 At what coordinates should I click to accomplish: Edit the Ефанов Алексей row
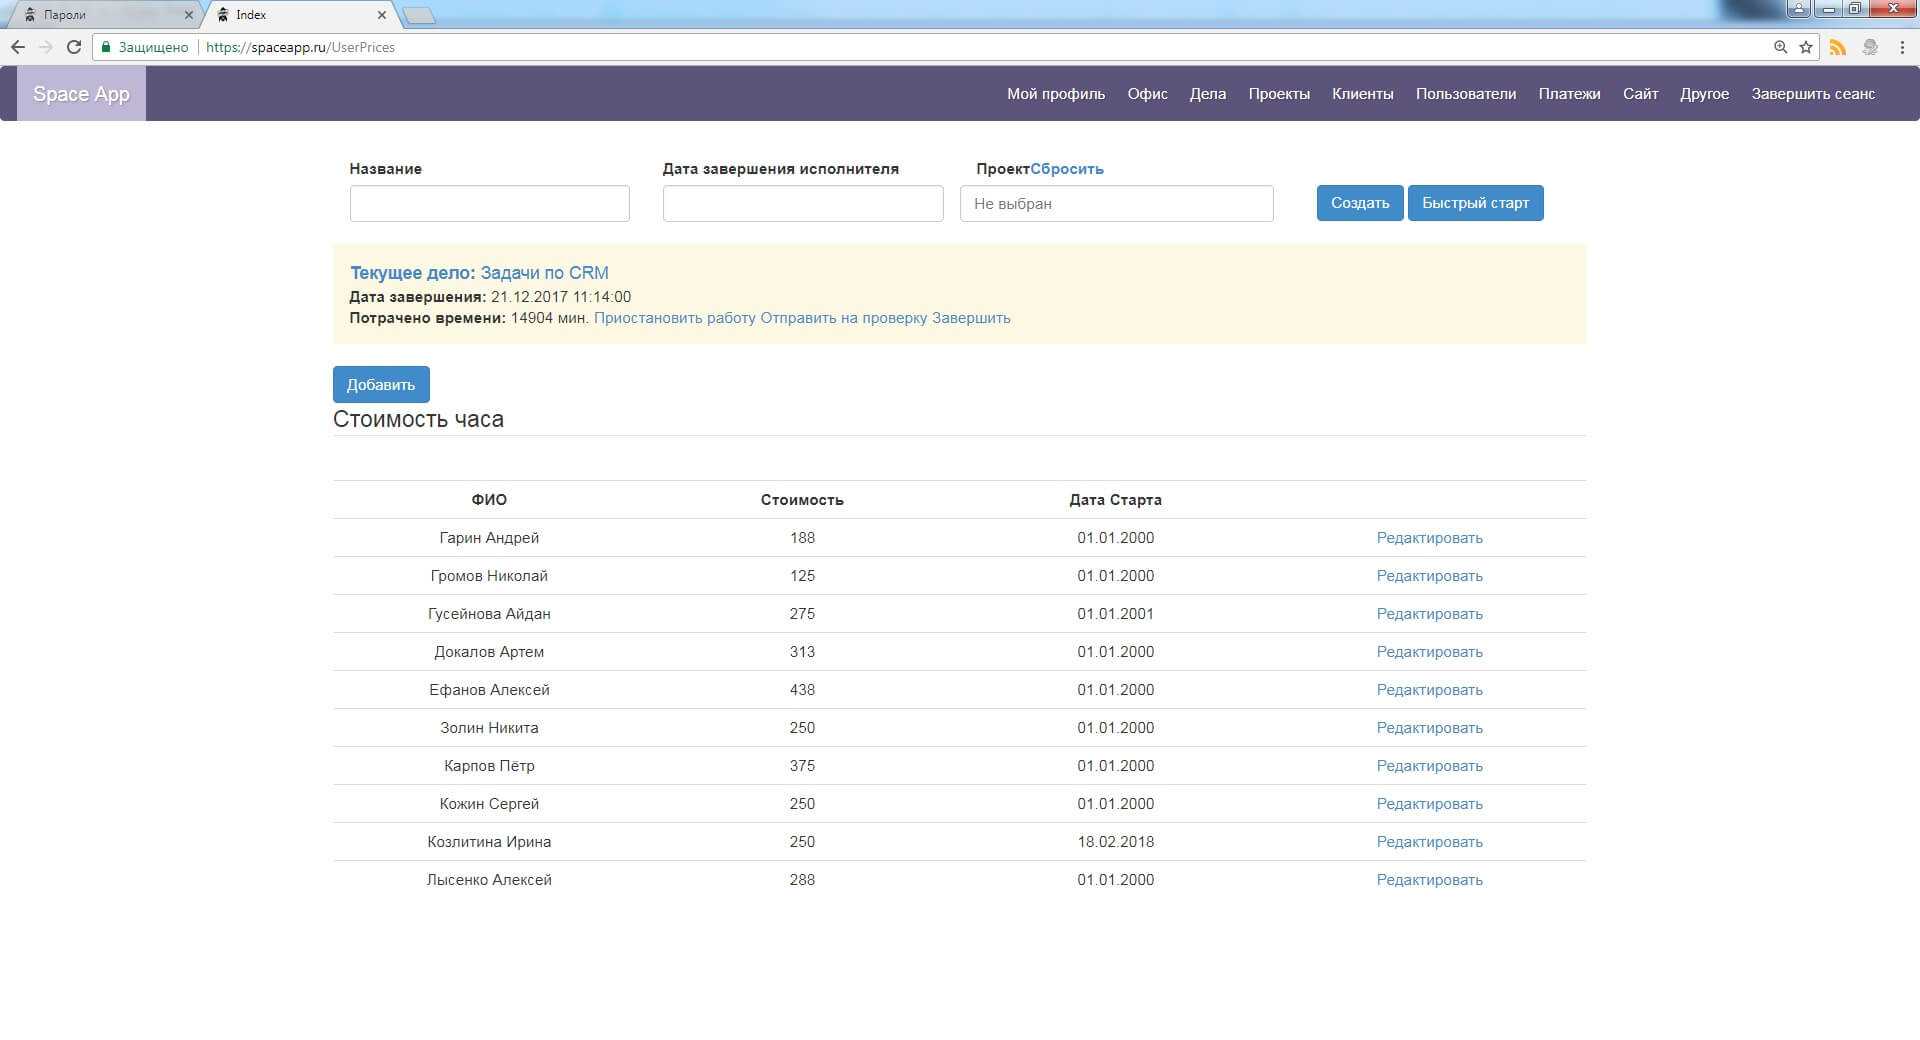[x=1429, y=690]
